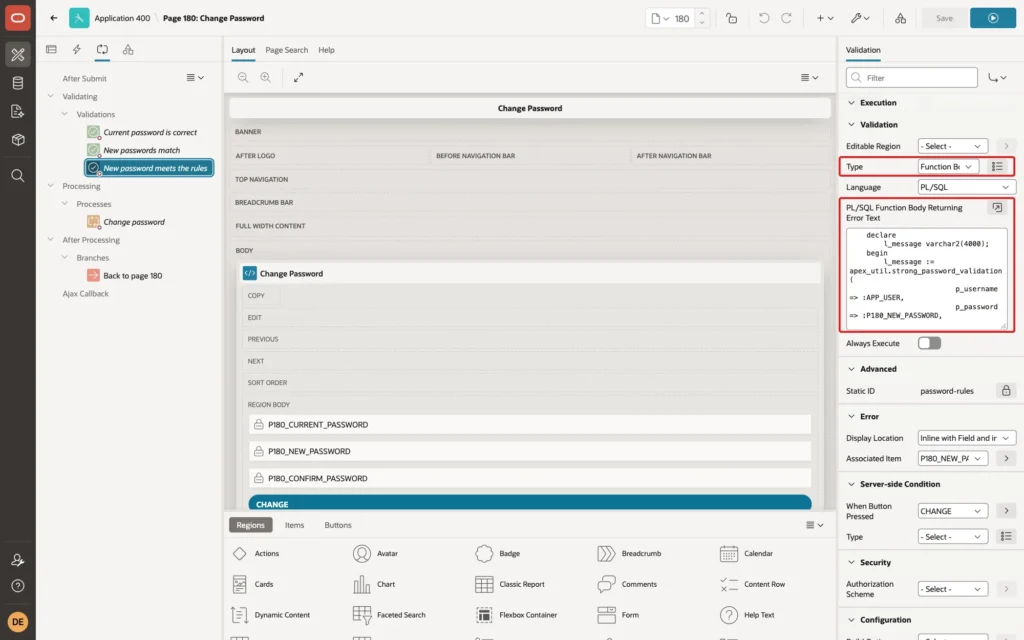Click the lock icon beside Static ID
Screen dimensions: 1024x640
[1006, 391]
